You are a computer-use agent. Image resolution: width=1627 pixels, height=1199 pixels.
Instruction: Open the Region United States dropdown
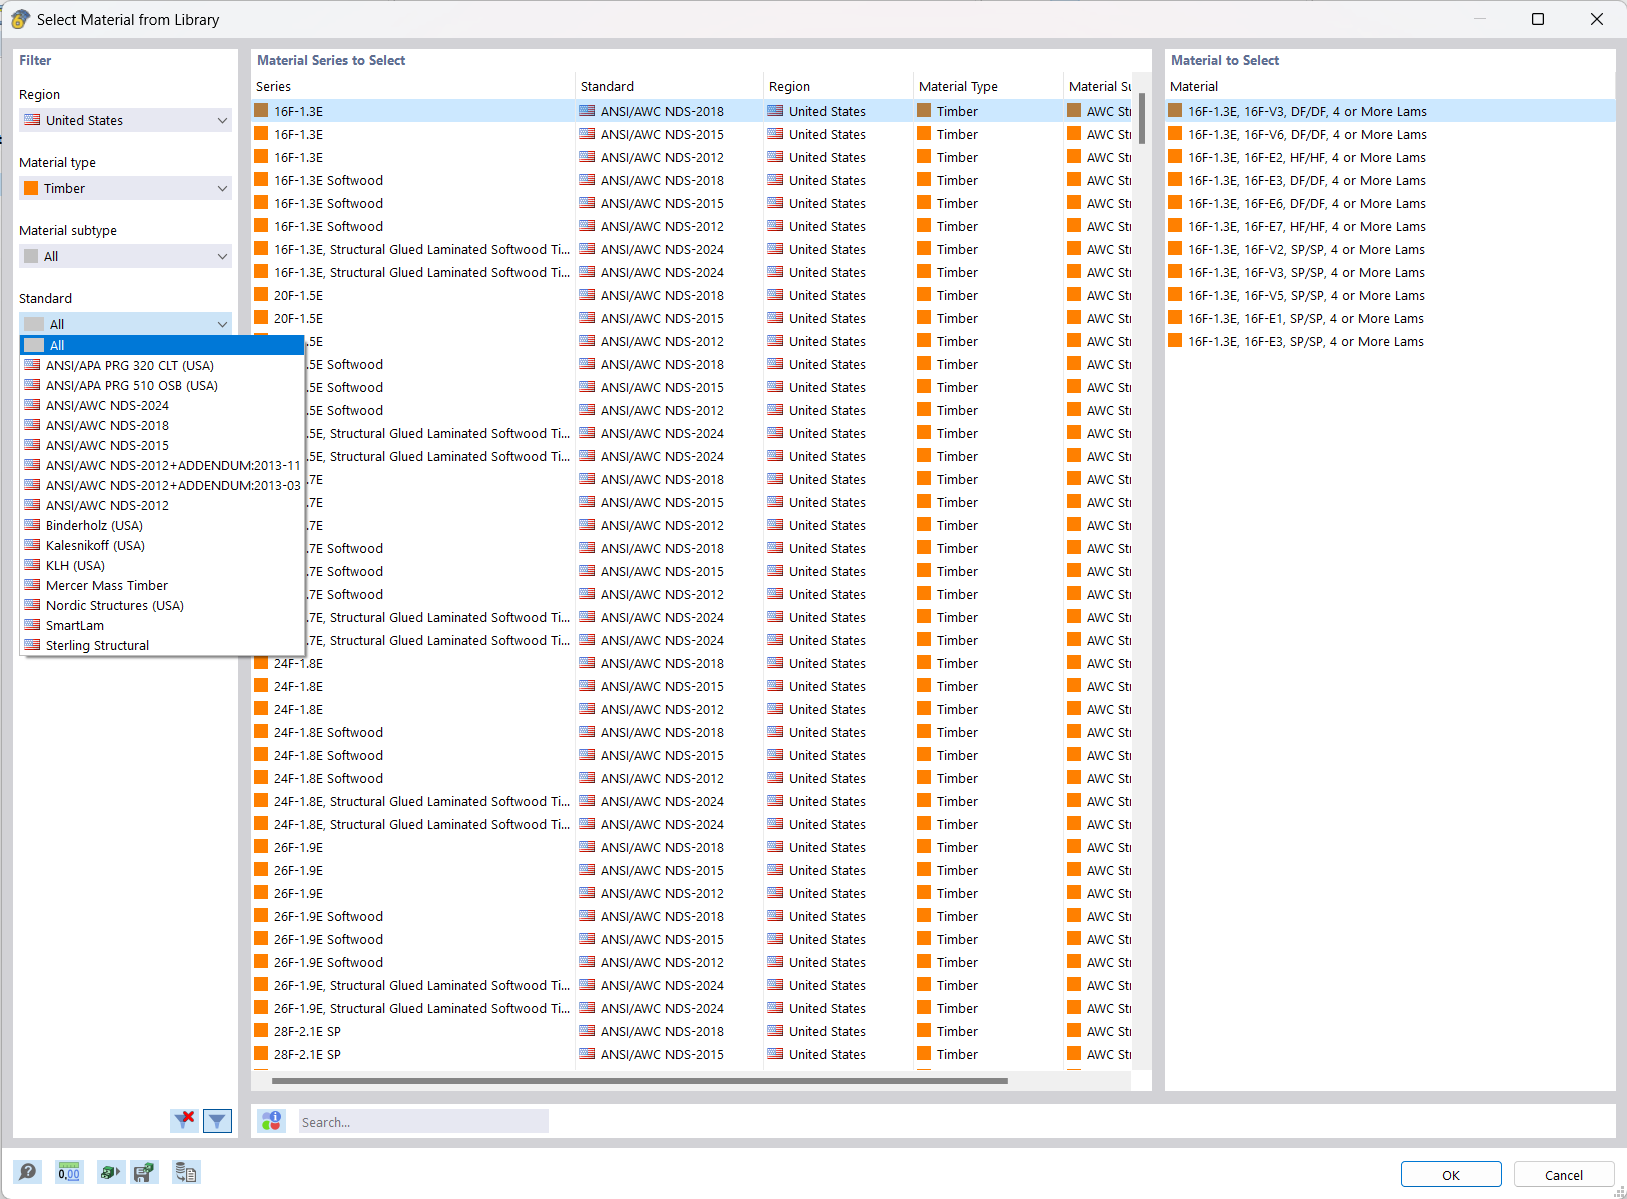click(125, 120)
